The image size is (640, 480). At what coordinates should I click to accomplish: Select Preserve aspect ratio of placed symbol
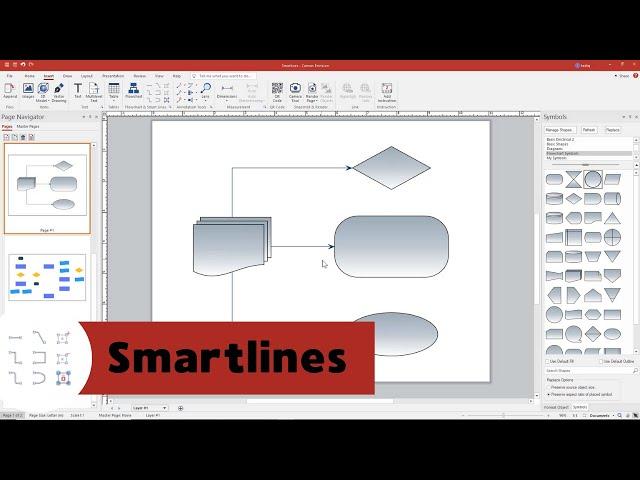(x=579, y=395)
